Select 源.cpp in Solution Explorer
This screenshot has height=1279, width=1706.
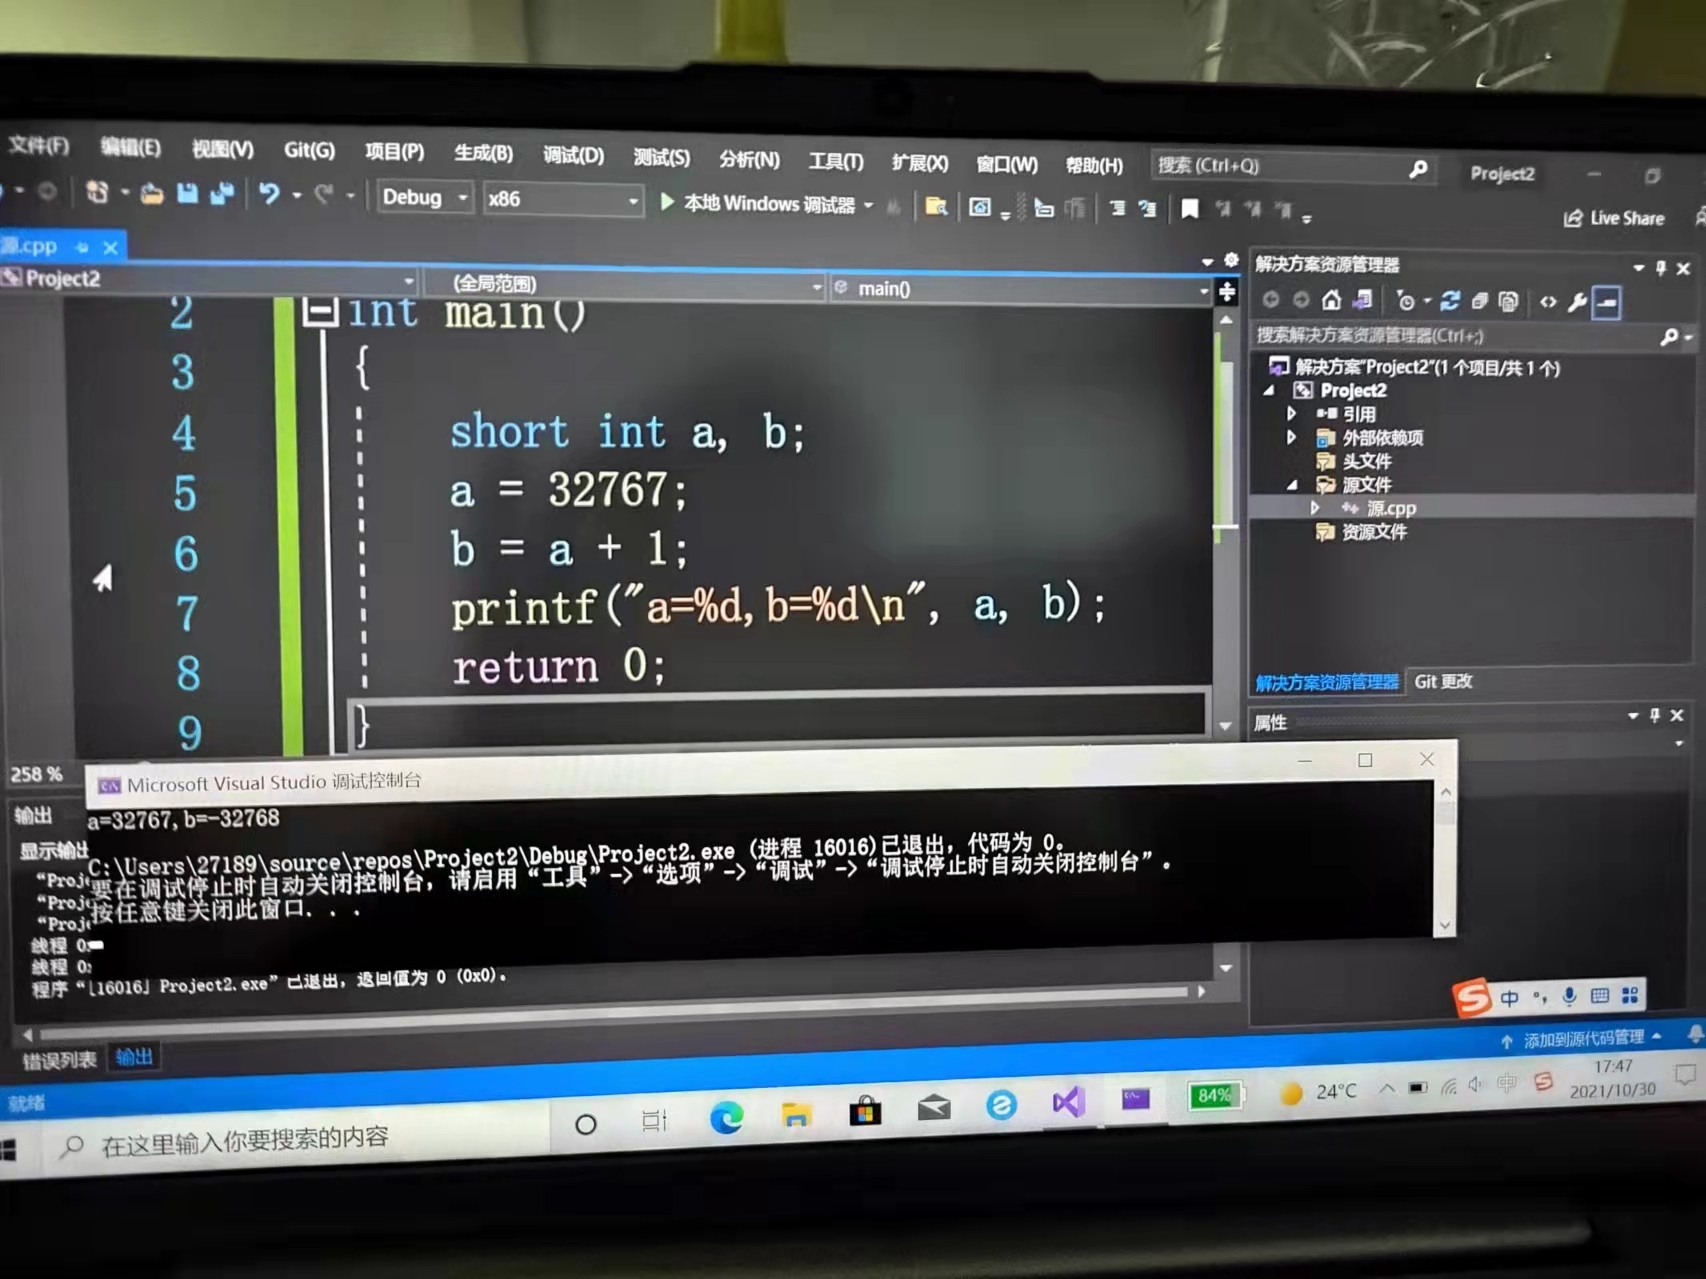point(1390,508)
